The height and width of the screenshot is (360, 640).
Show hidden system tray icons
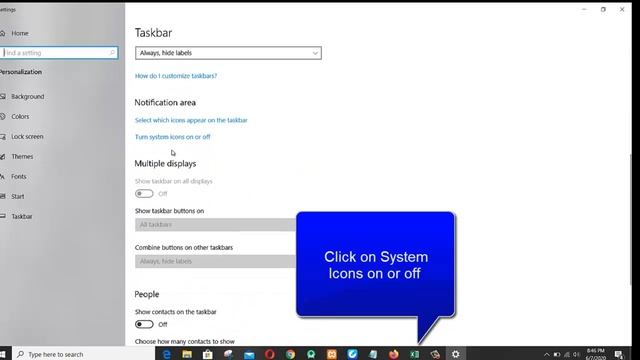point(547,355)
